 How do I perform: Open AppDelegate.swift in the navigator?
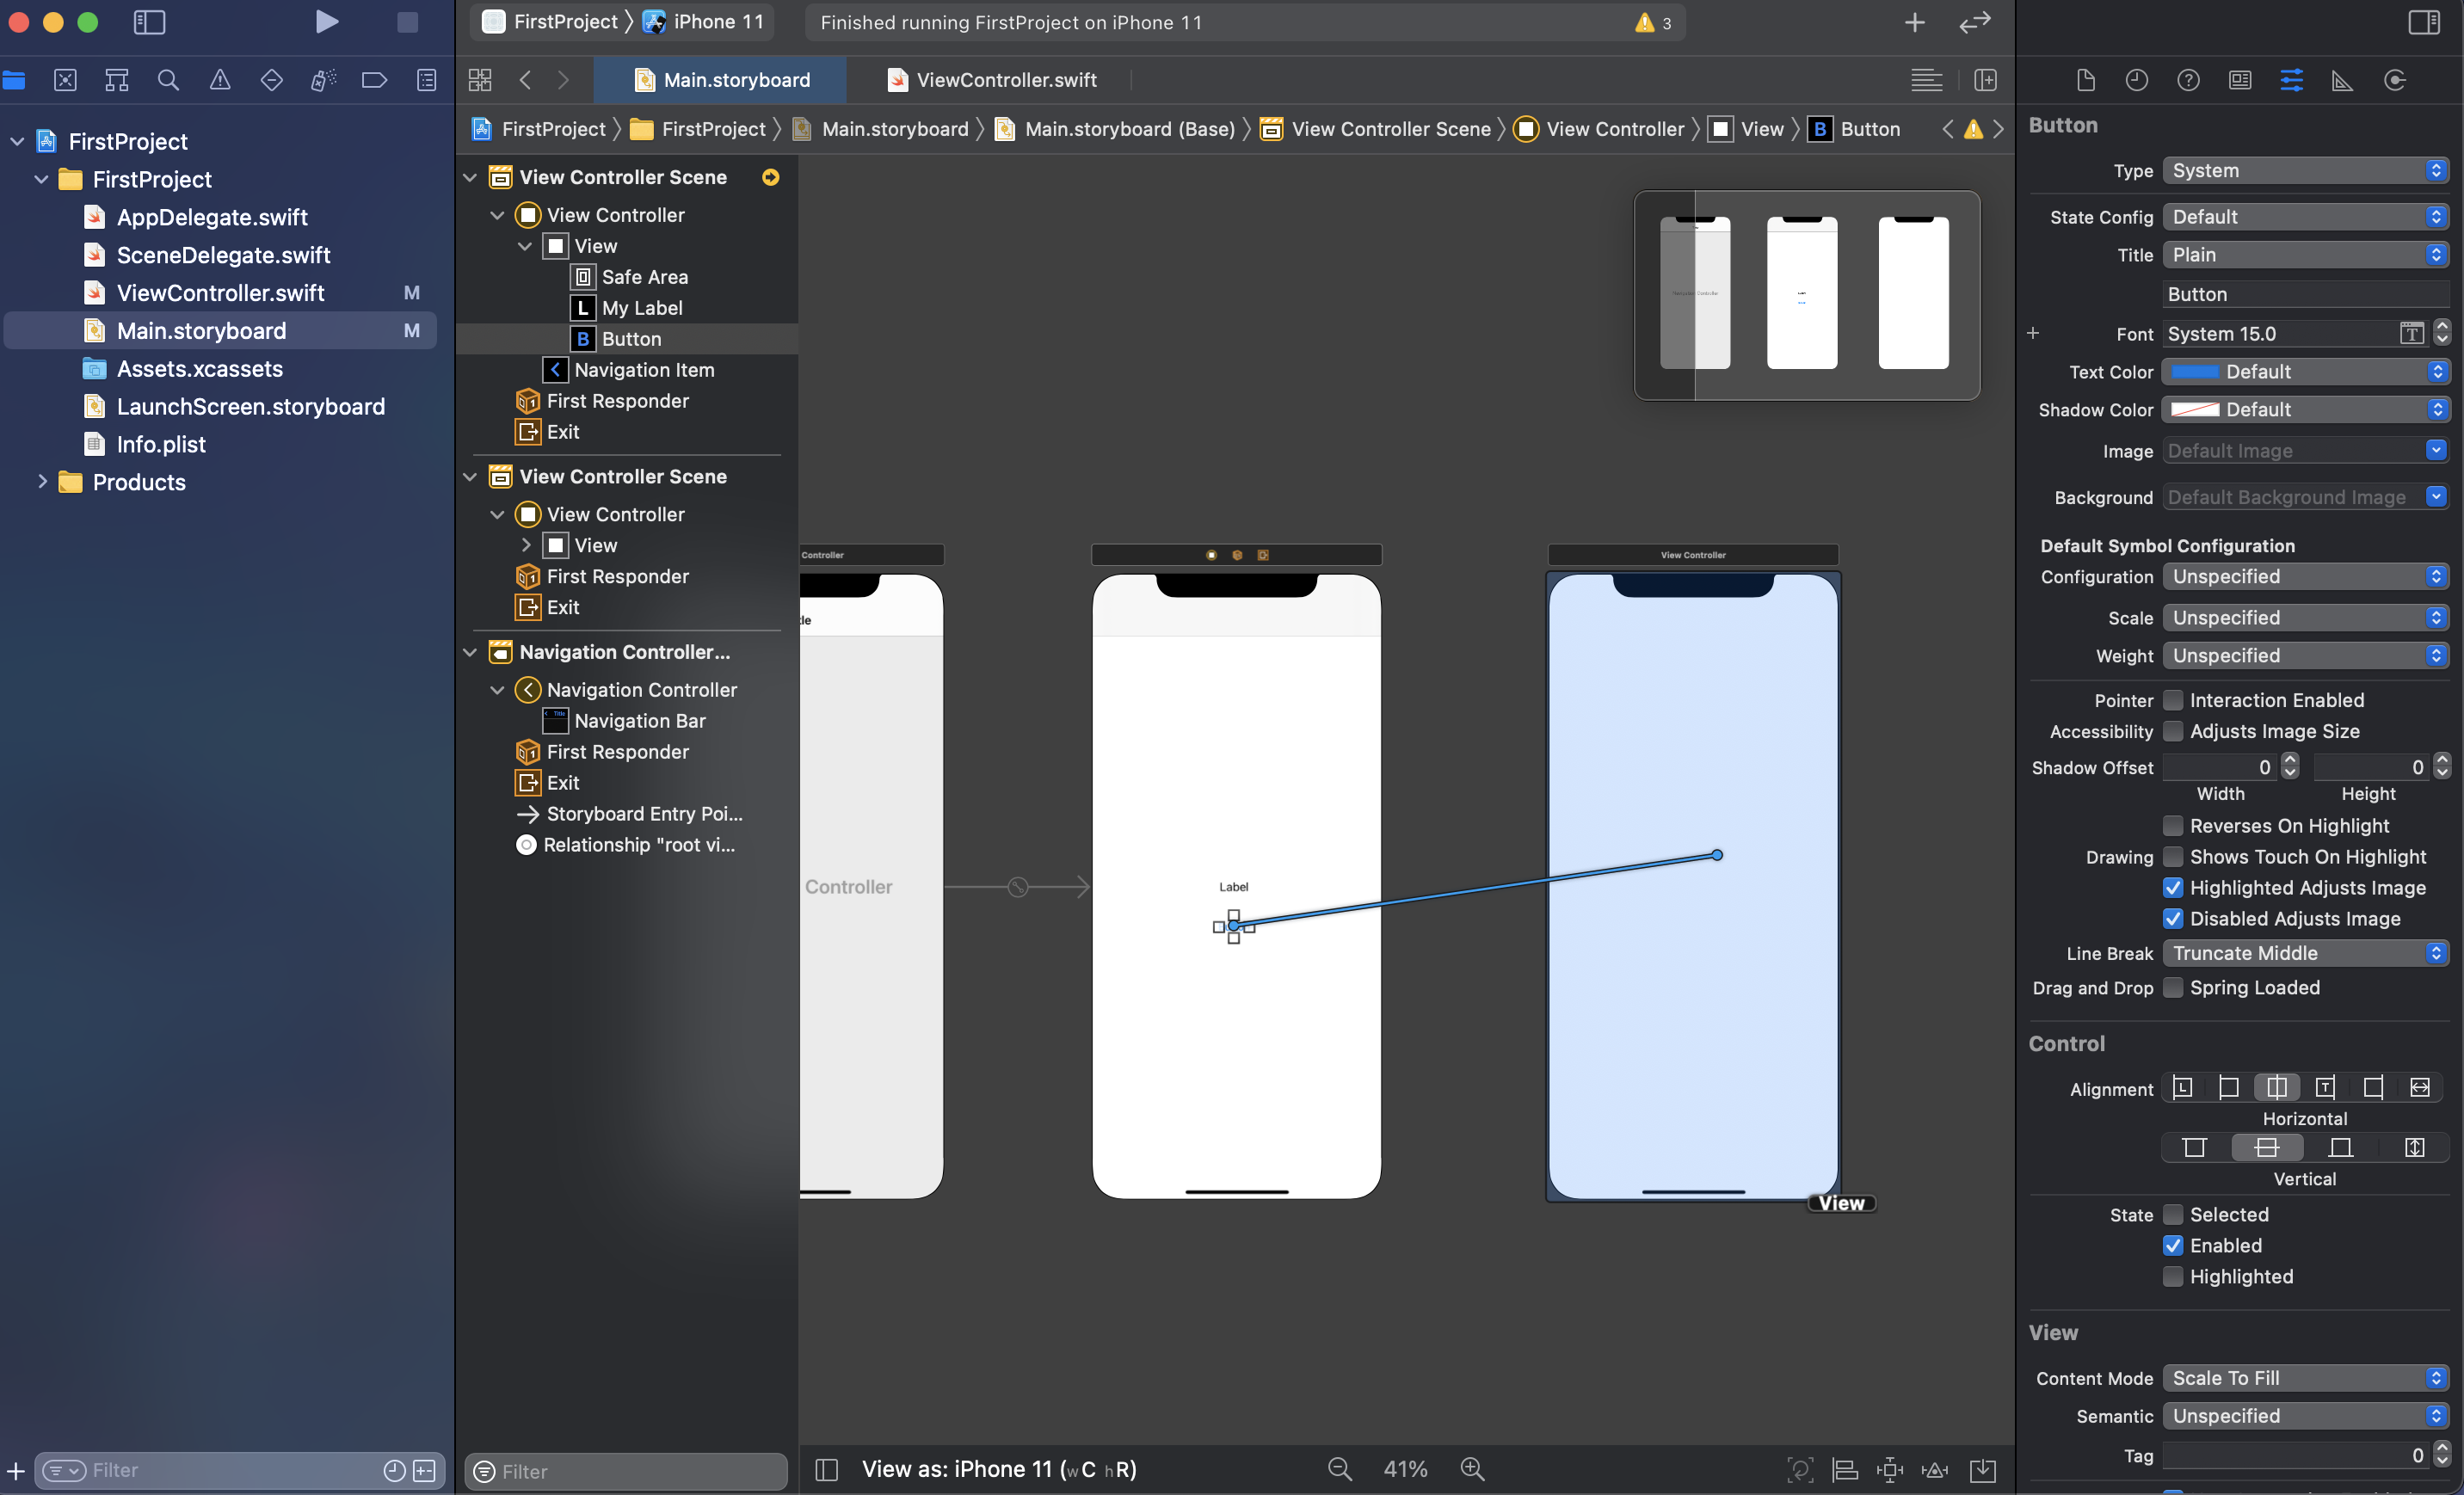pos(212,217)
